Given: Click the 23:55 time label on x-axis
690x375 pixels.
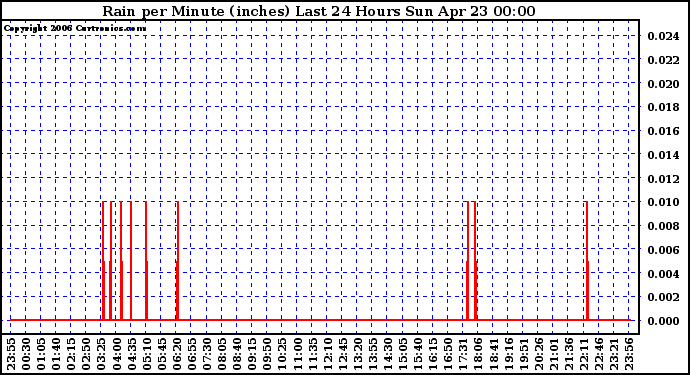Looking at the screenshot, I should (x=11, y=354).
